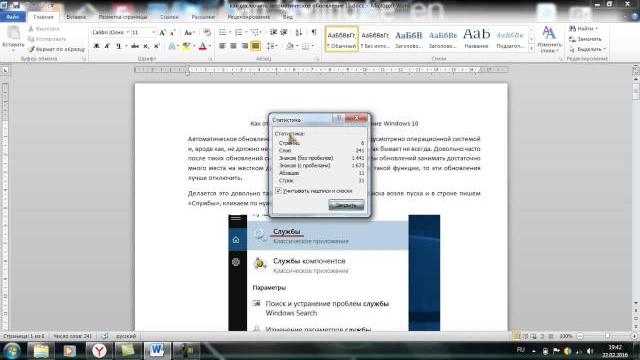Image resolution: width=640 pixels, height=360 pixels.
Task: Open the Yandex browser taskbar icon
Action: [99, 351]
